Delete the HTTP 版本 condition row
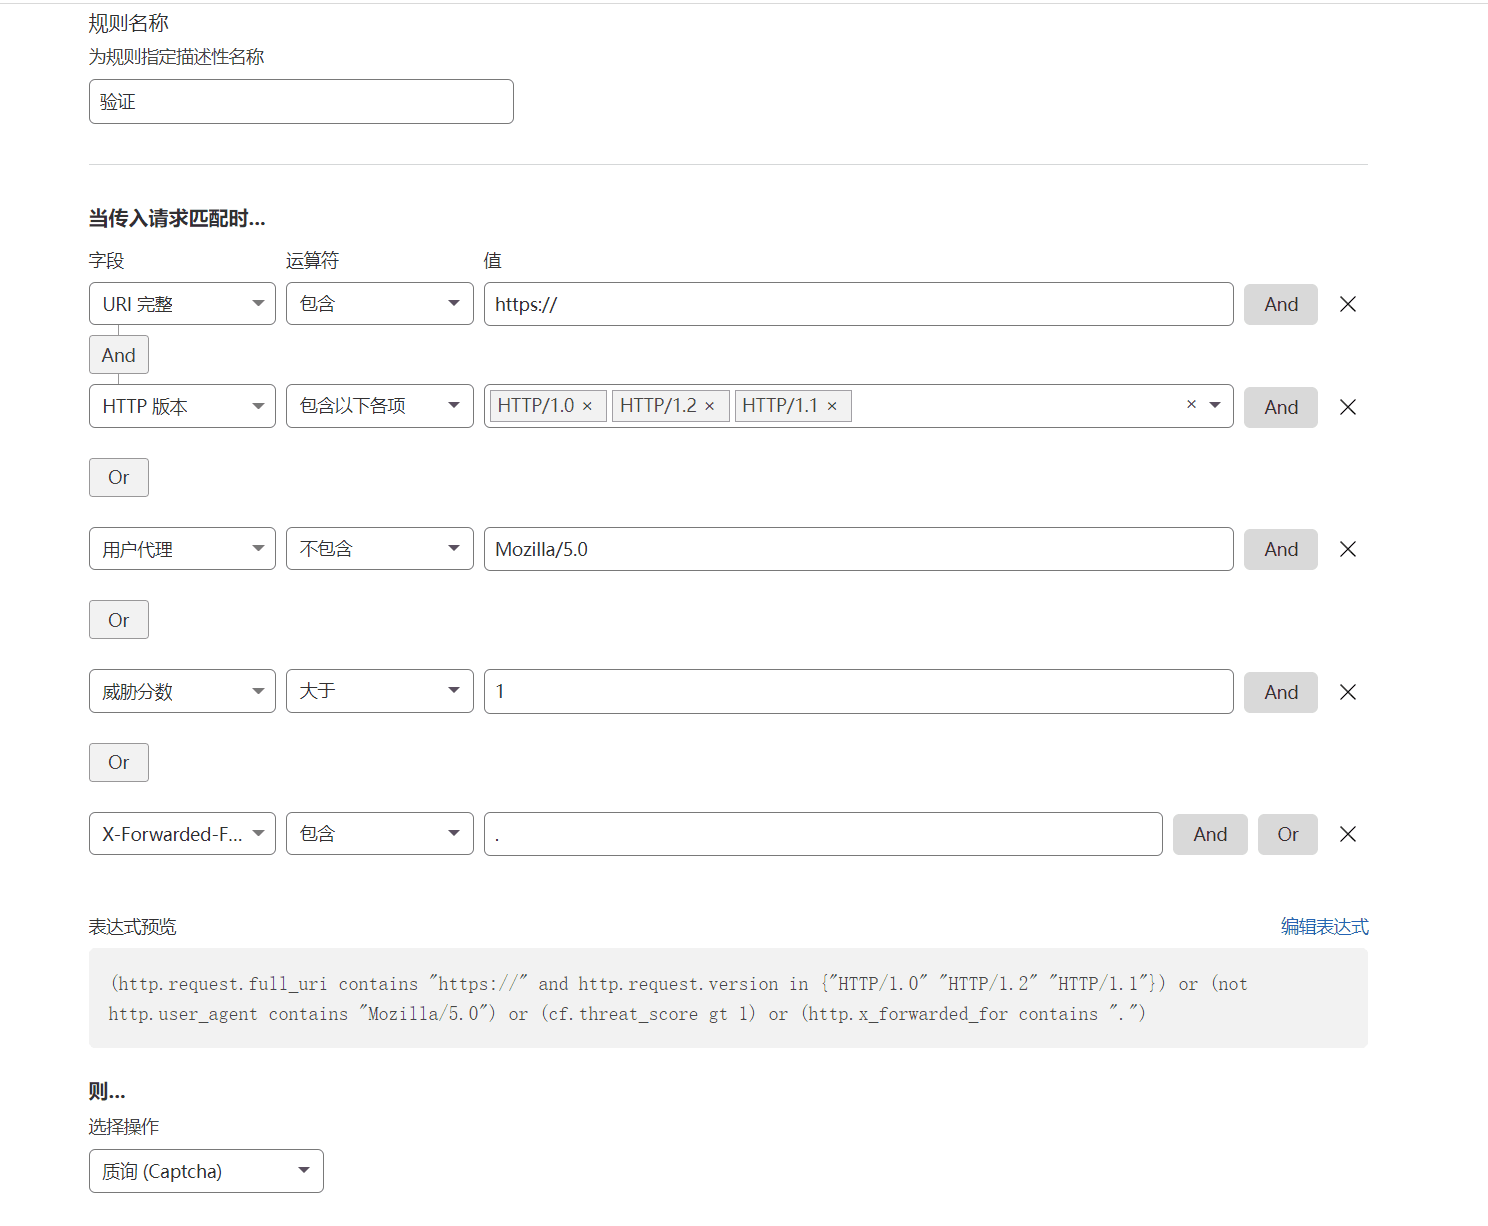The width and height of the screenshot is (1488, 1226). coord(1347,407)
